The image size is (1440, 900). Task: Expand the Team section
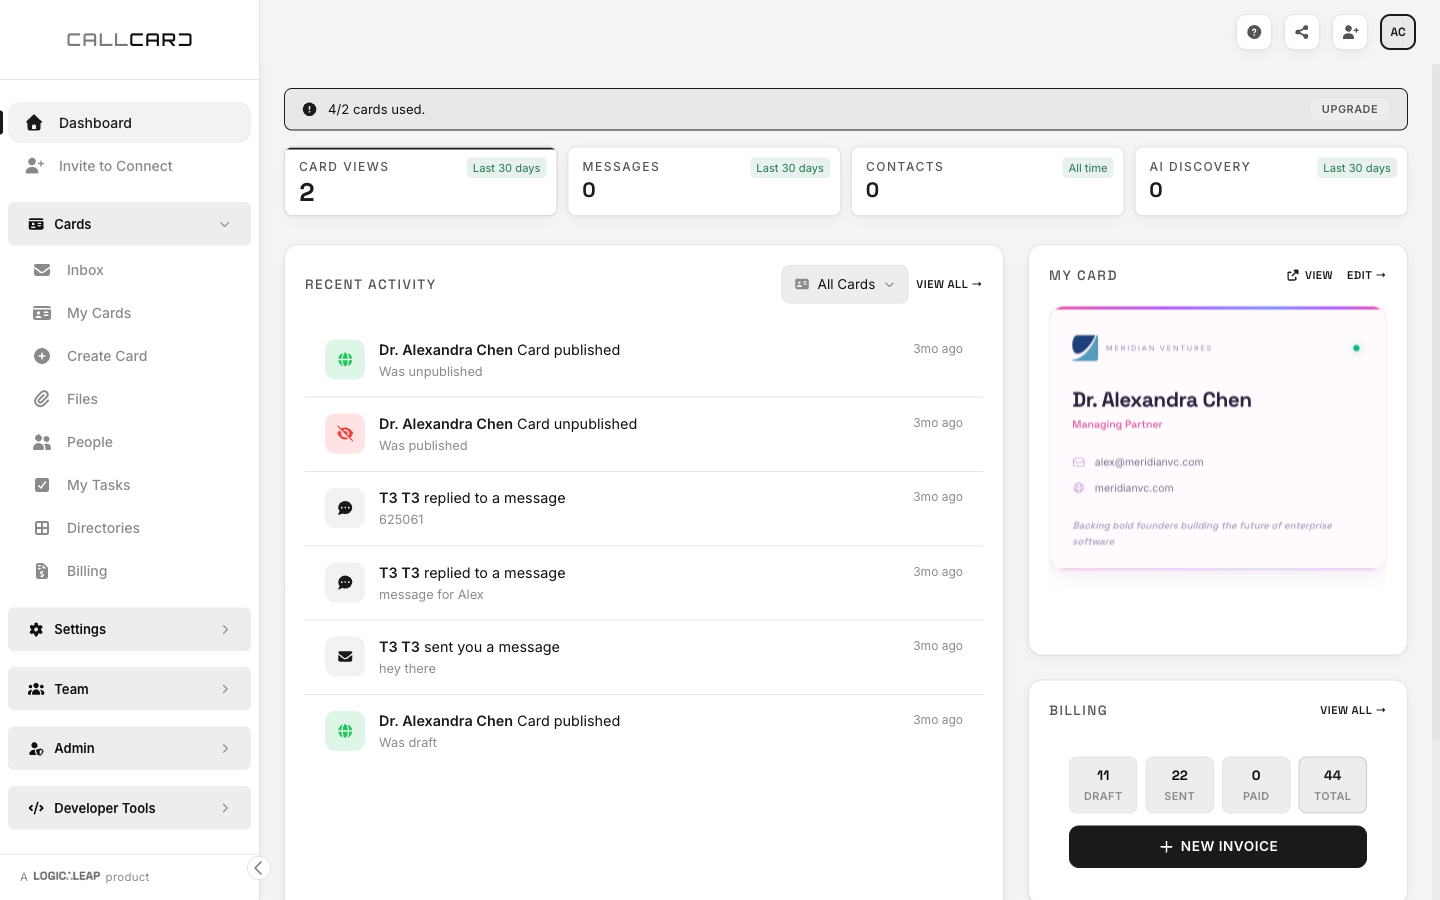(x=129, y=689)
